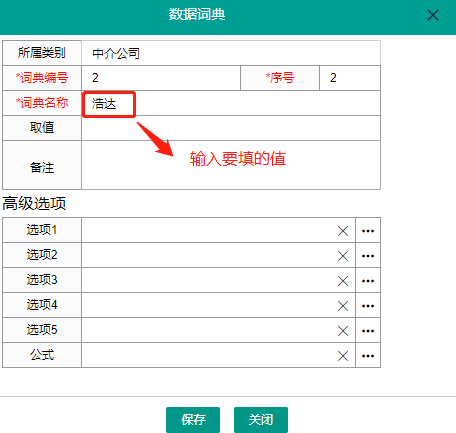This screenshot has height=433, width=456.
Task: Clear the 公式 field with its X icon
Action: click(343, 356)
